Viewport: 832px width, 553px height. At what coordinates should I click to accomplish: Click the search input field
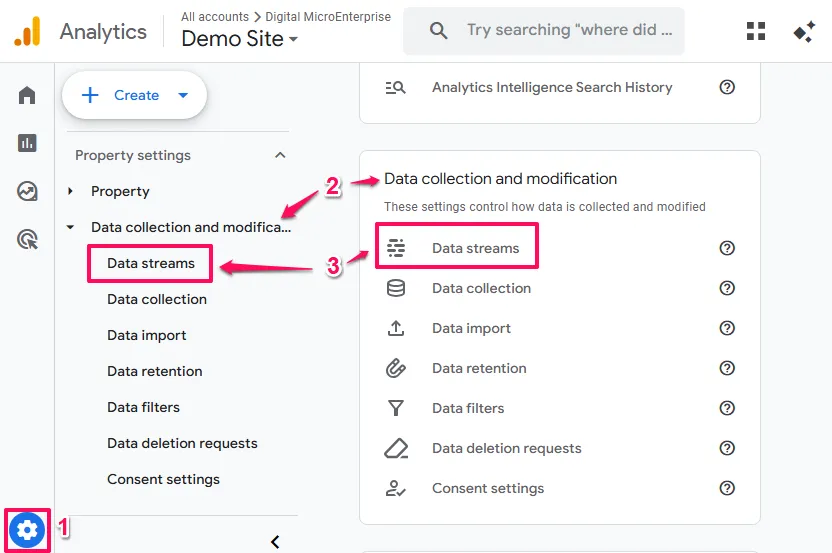pos(560,31)
